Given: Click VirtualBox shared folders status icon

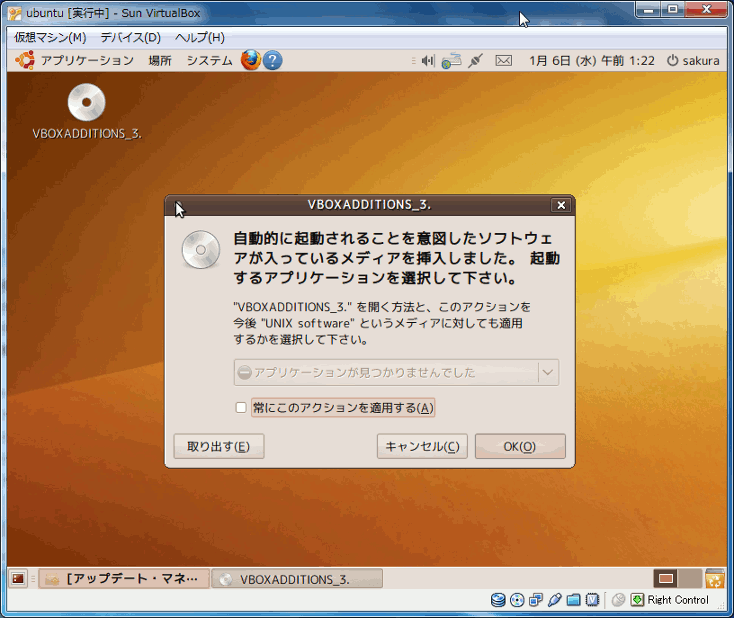Looking at the screenshot, I should tap(574, 600).
